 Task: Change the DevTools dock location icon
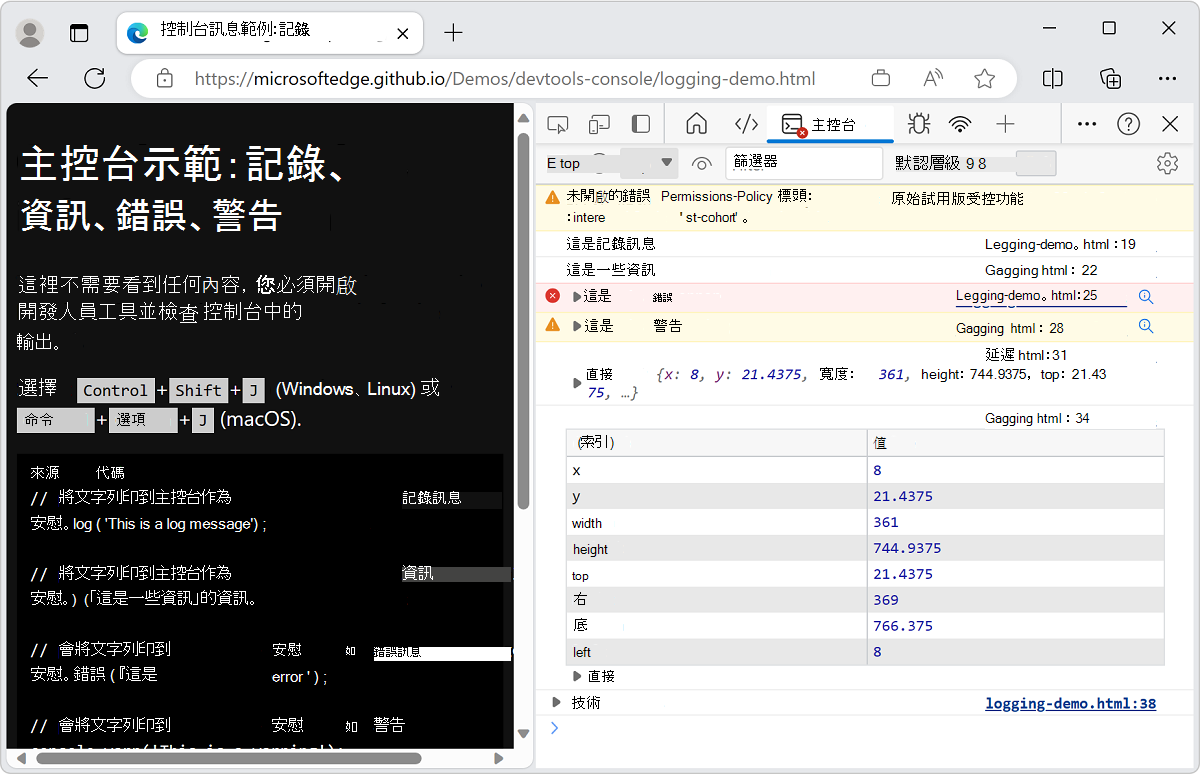[x=639, y=123]
